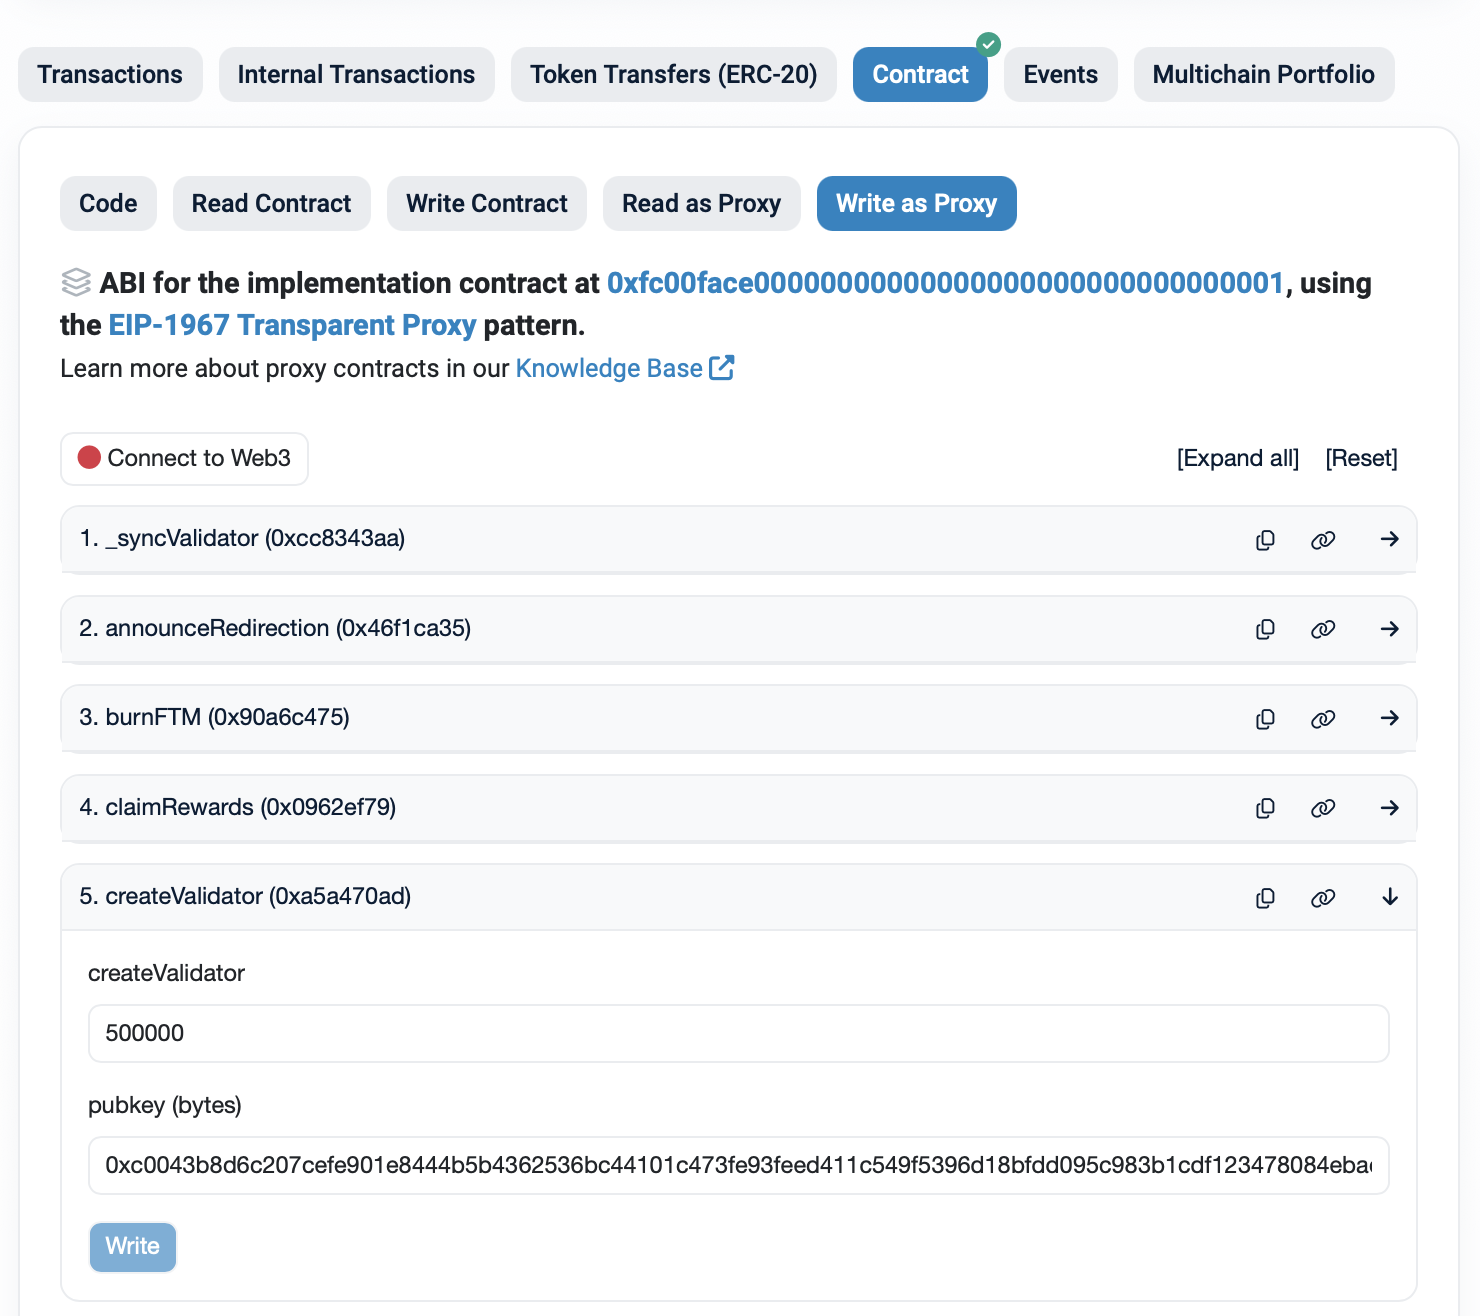Click copy icon for burnFTM method
The image size is (1480, 1316).
pyautogui.click(x=1265, y=719)
